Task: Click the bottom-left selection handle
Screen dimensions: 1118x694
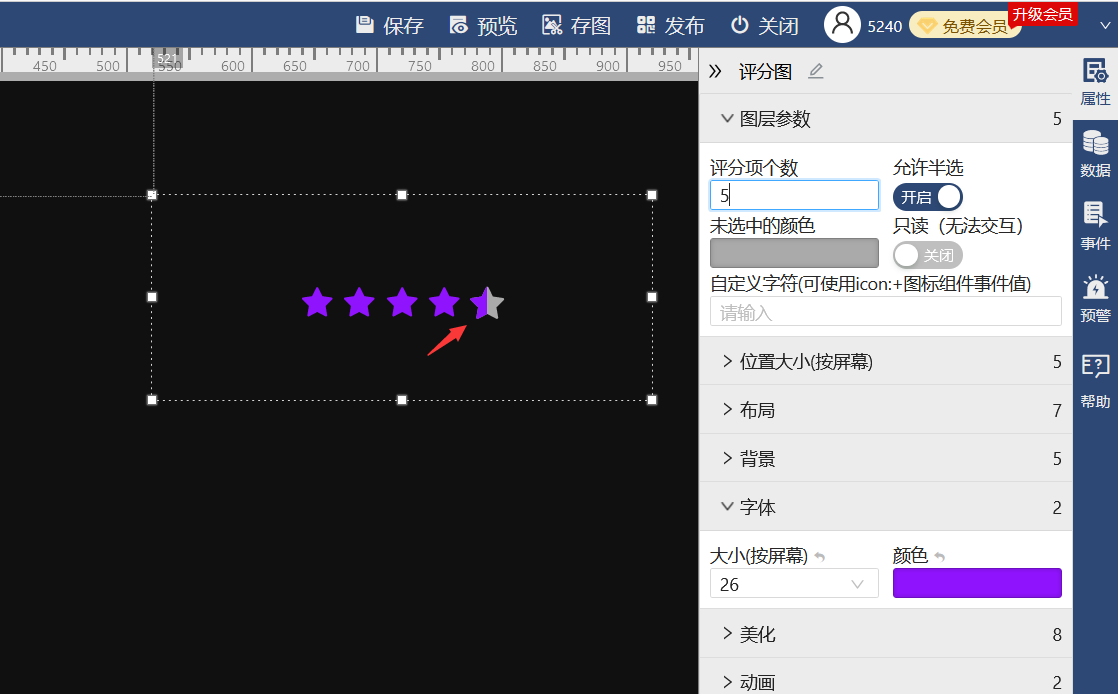Action: 152,400
